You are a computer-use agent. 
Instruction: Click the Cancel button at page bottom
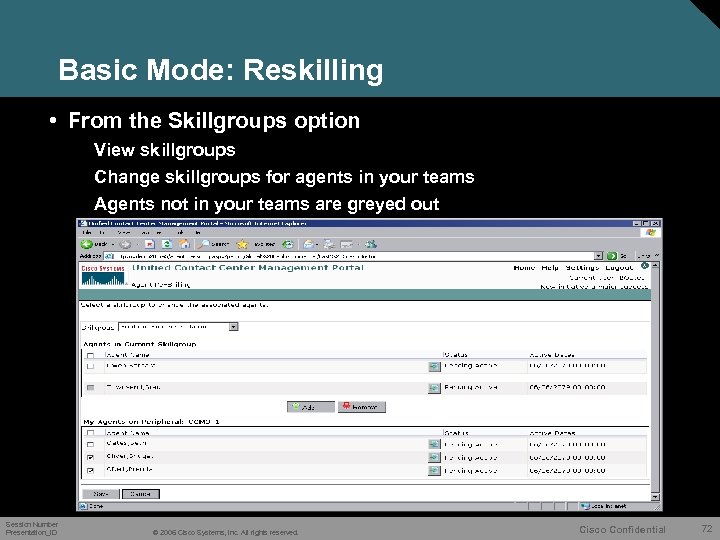pos(141,494)
